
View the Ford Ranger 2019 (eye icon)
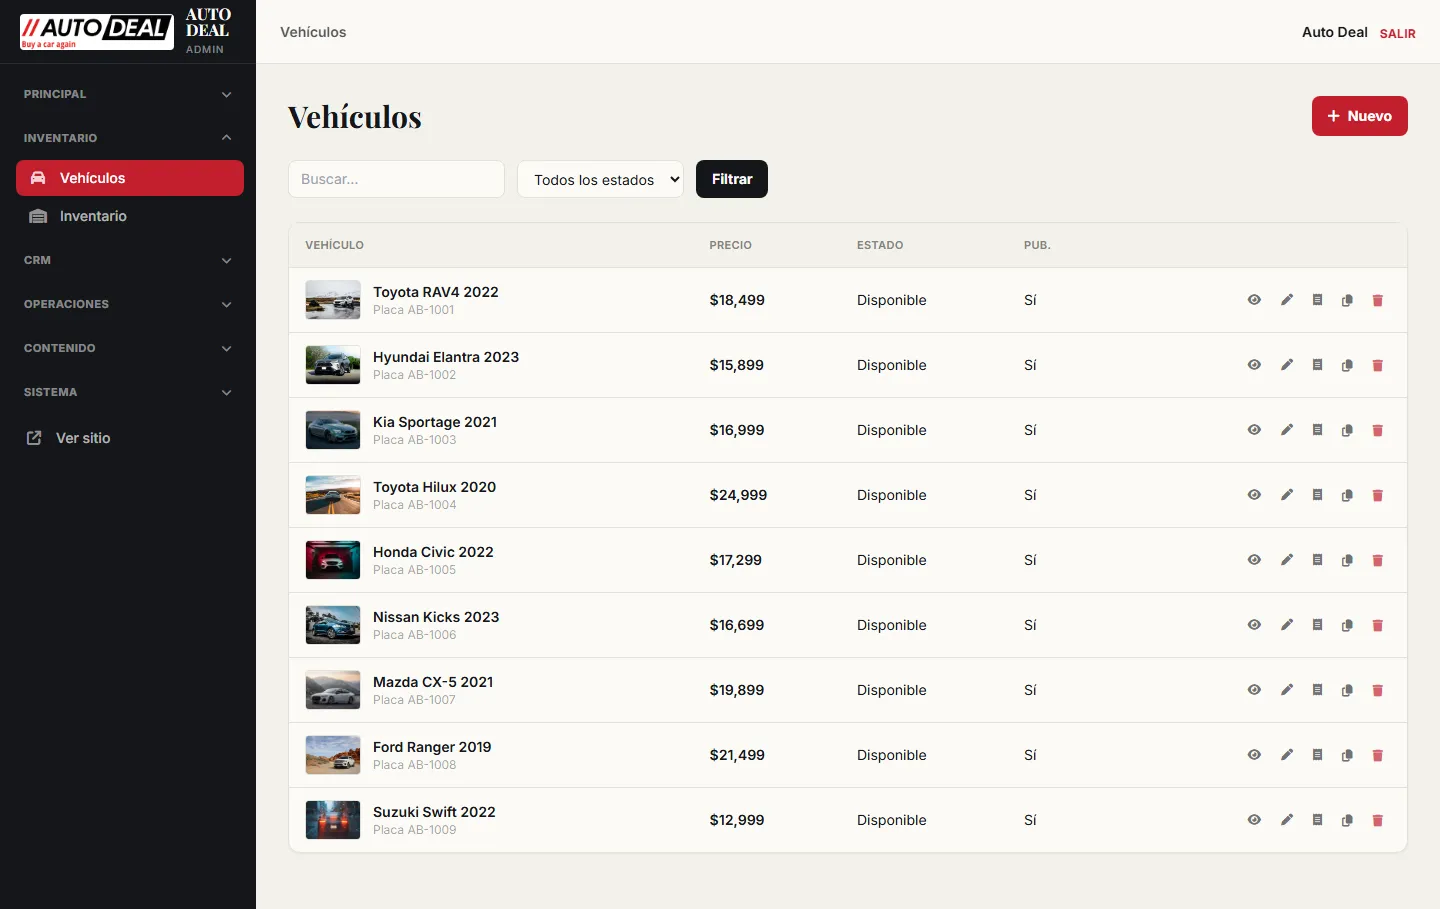point(1254,755)
